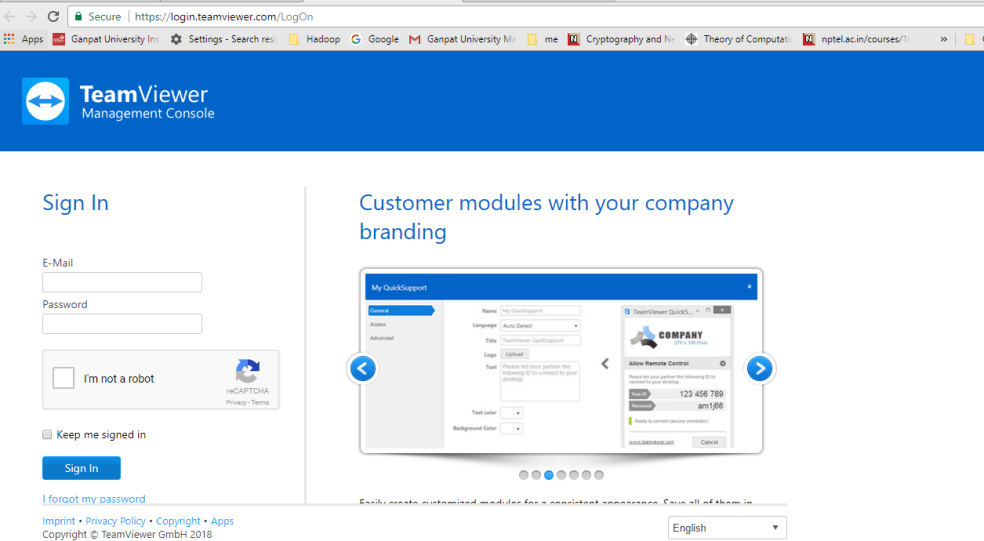Viewport: 984px width, 541px height.
Task: Open the Imprint footer link
Action: [x=58, y=521]
